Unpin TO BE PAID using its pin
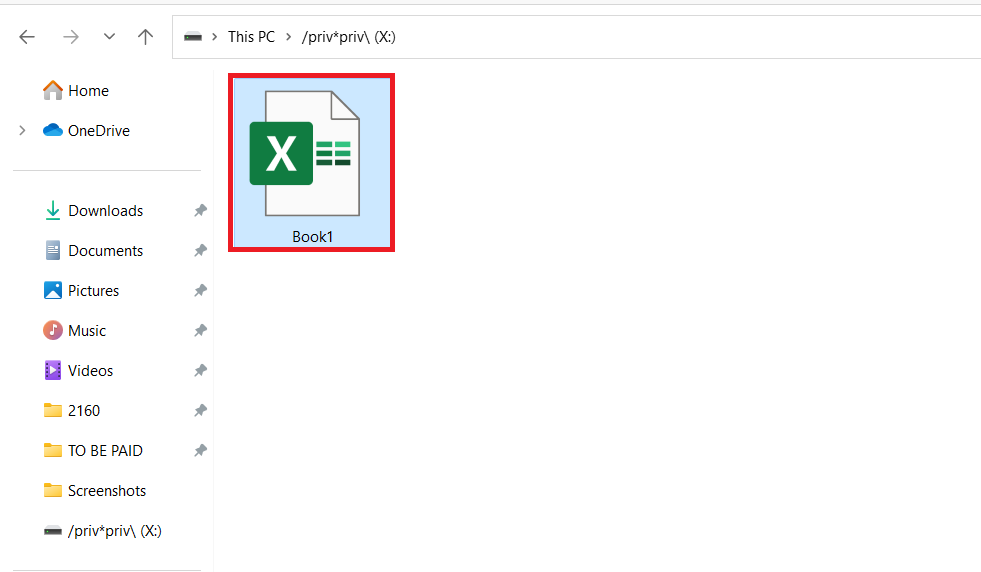This screenshot has width=981, height=572. 200,451
